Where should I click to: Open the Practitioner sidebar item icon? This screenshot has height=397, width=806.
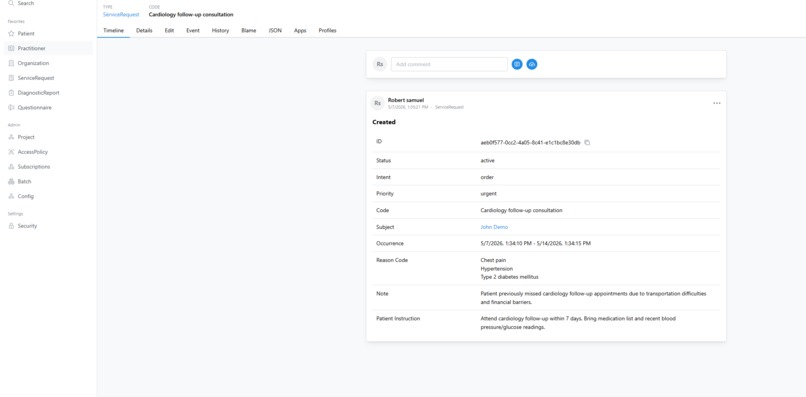click(x=11, y=48)
